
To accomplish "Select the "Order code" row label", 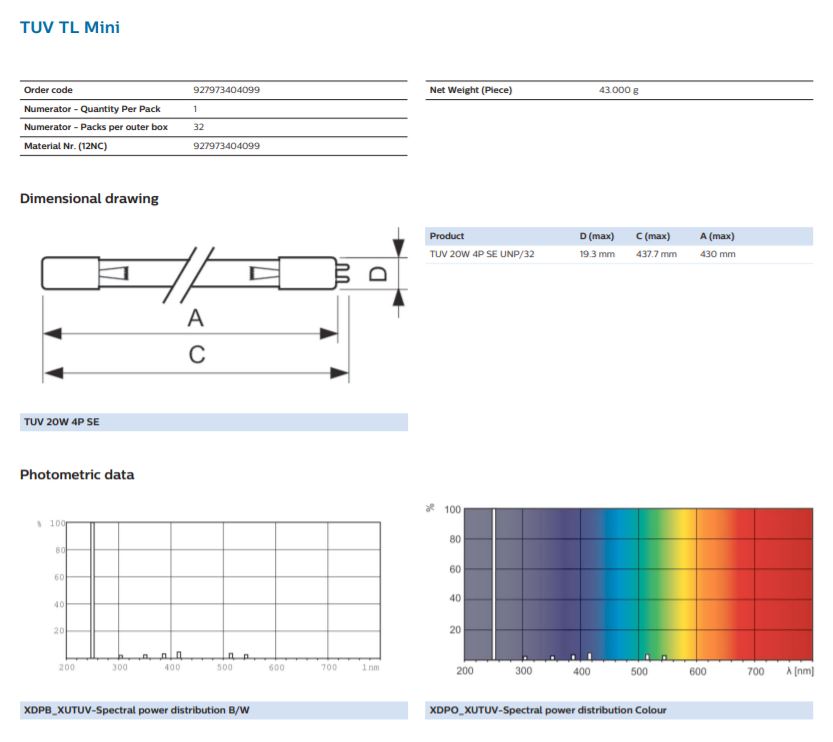I will [48, 90].
